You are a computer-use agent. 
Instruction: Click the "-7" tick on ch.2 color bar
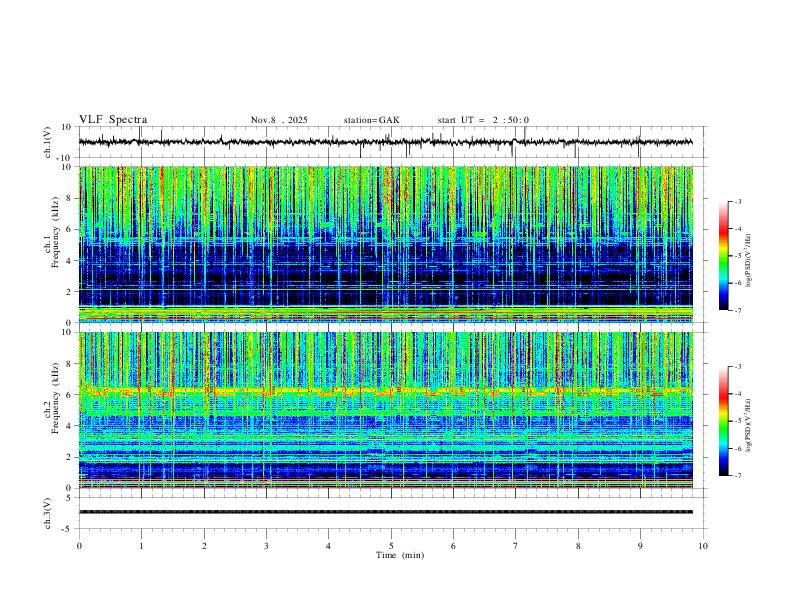tap(737, 476)
